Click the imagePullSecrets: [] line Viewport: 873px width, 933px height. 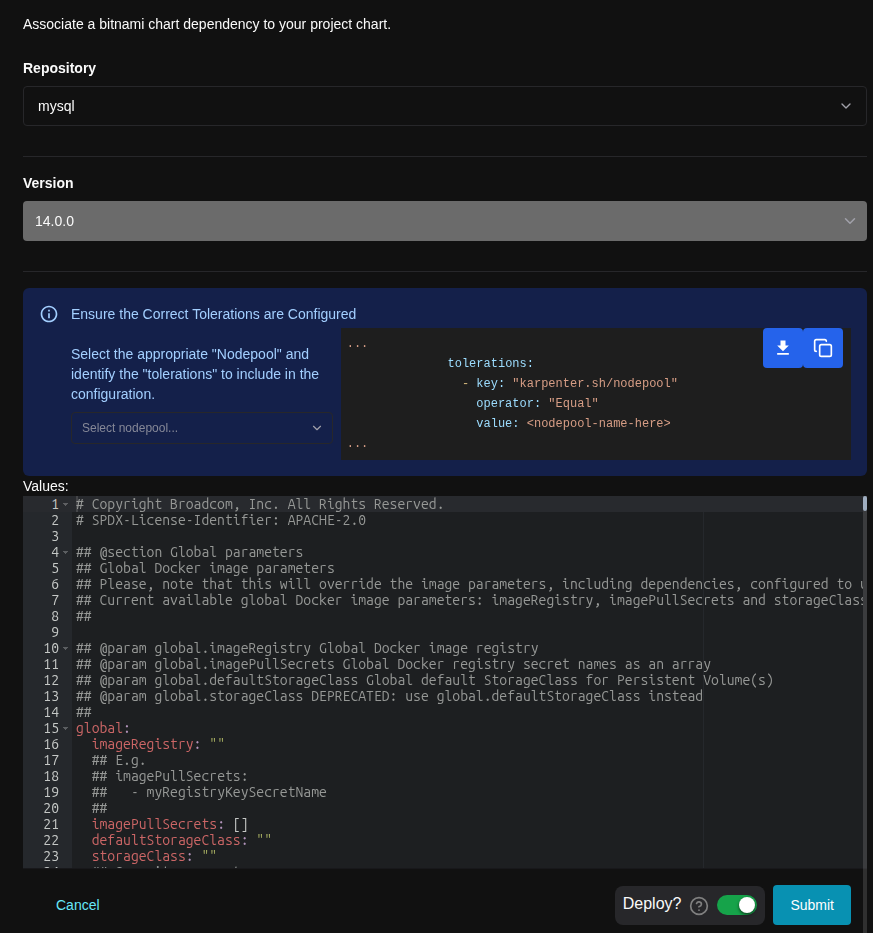170,824
